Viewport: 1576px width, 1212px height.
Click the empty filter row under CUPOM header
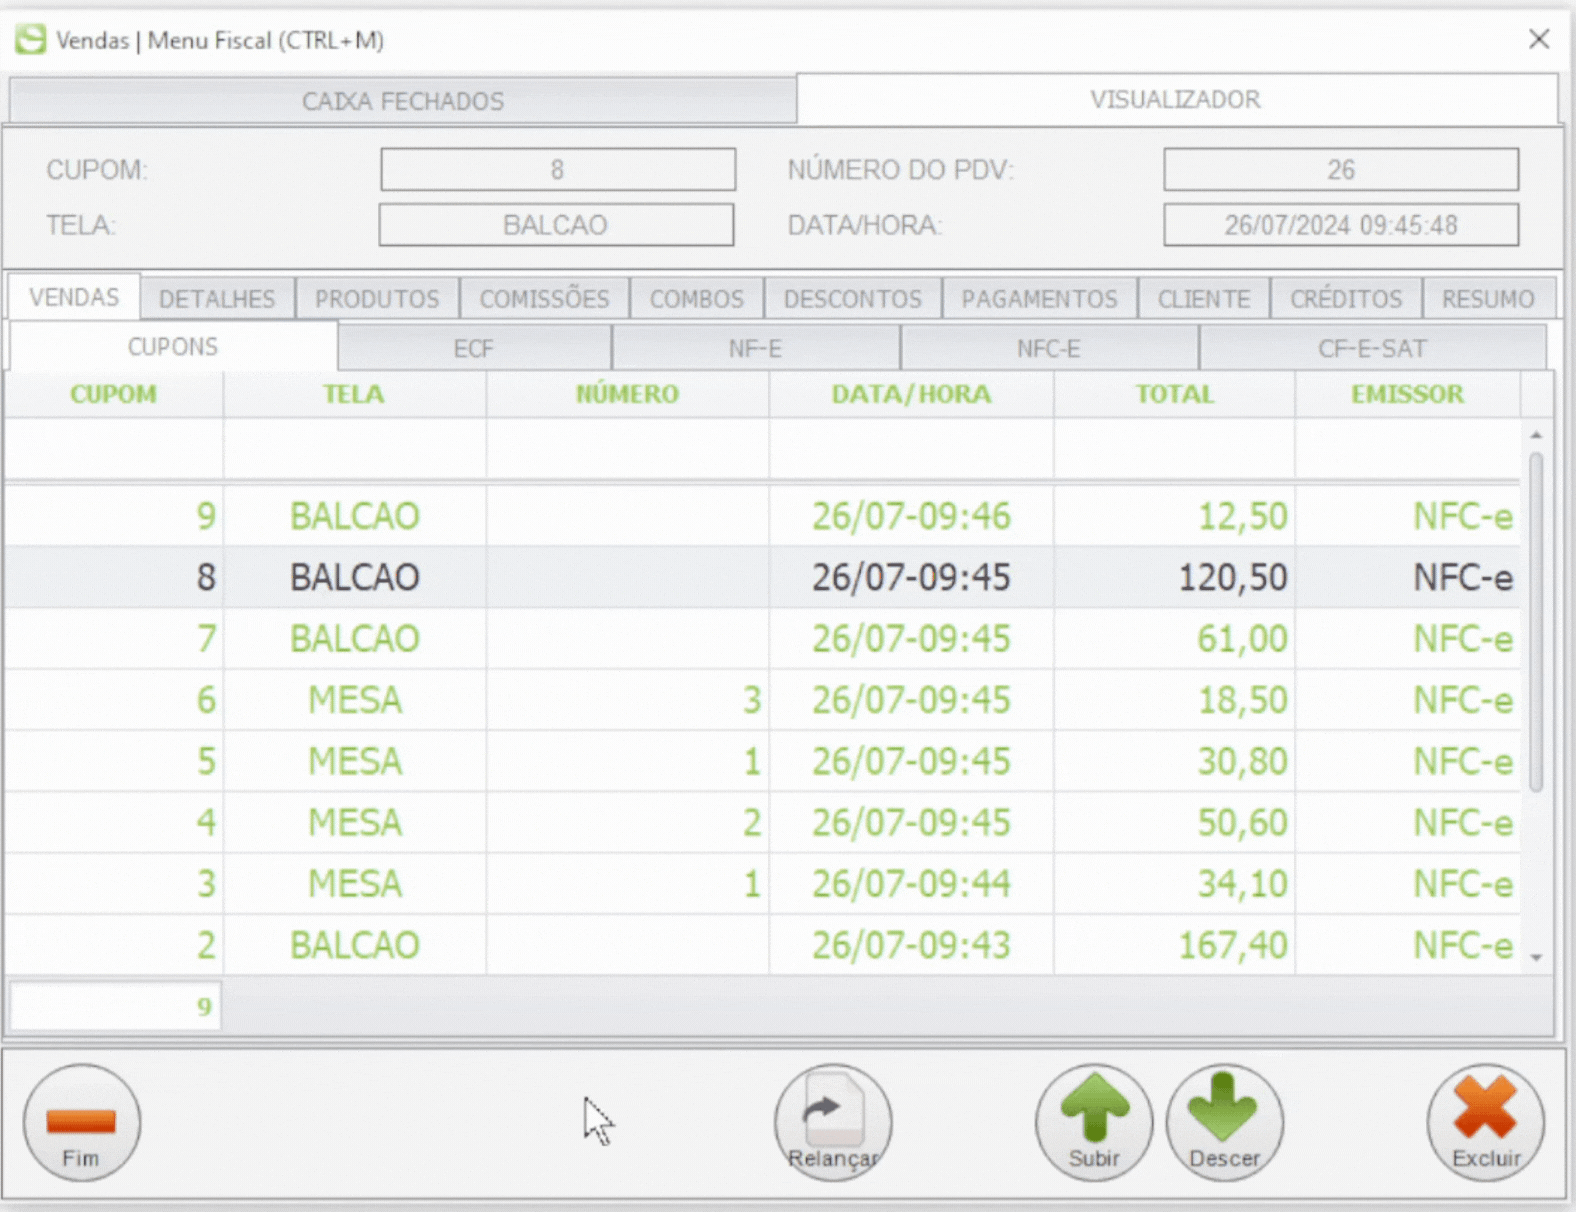[x=114, y=448]
